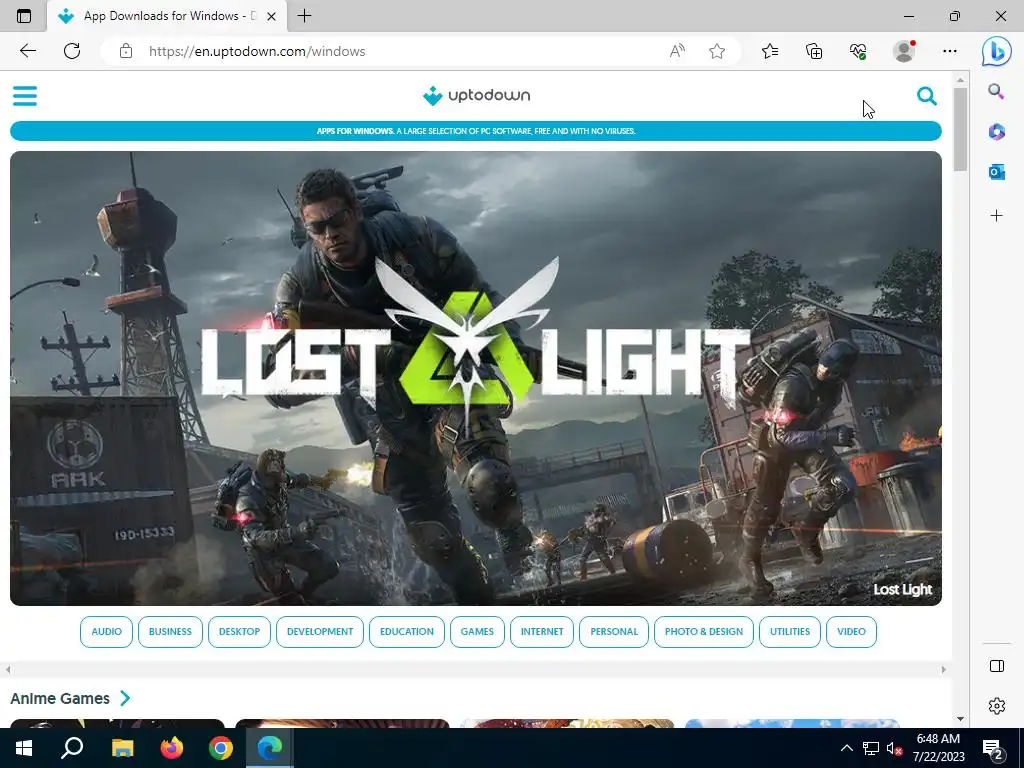Open the VIDEO category

point(852,632)
